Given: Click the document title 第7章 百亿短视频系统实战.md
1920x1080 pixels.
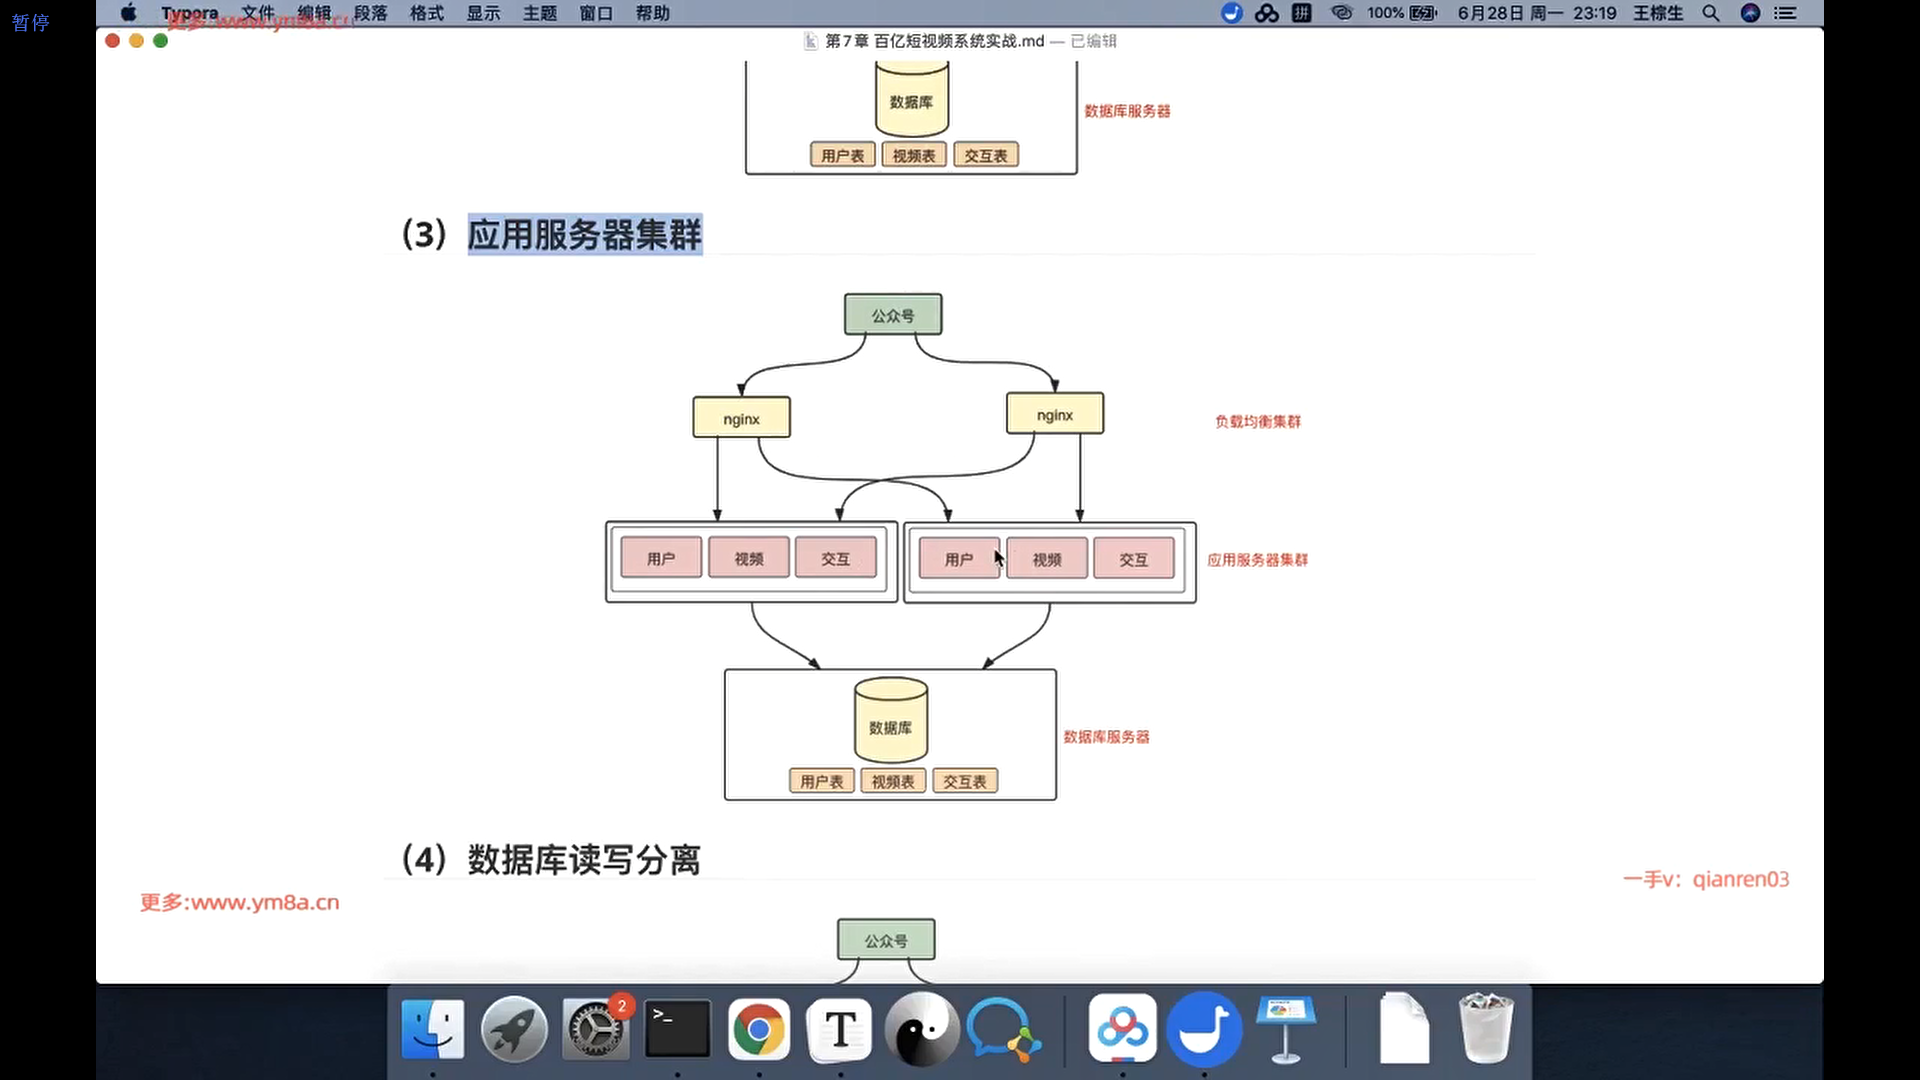Looking at the screenshot, I should 934,41.
